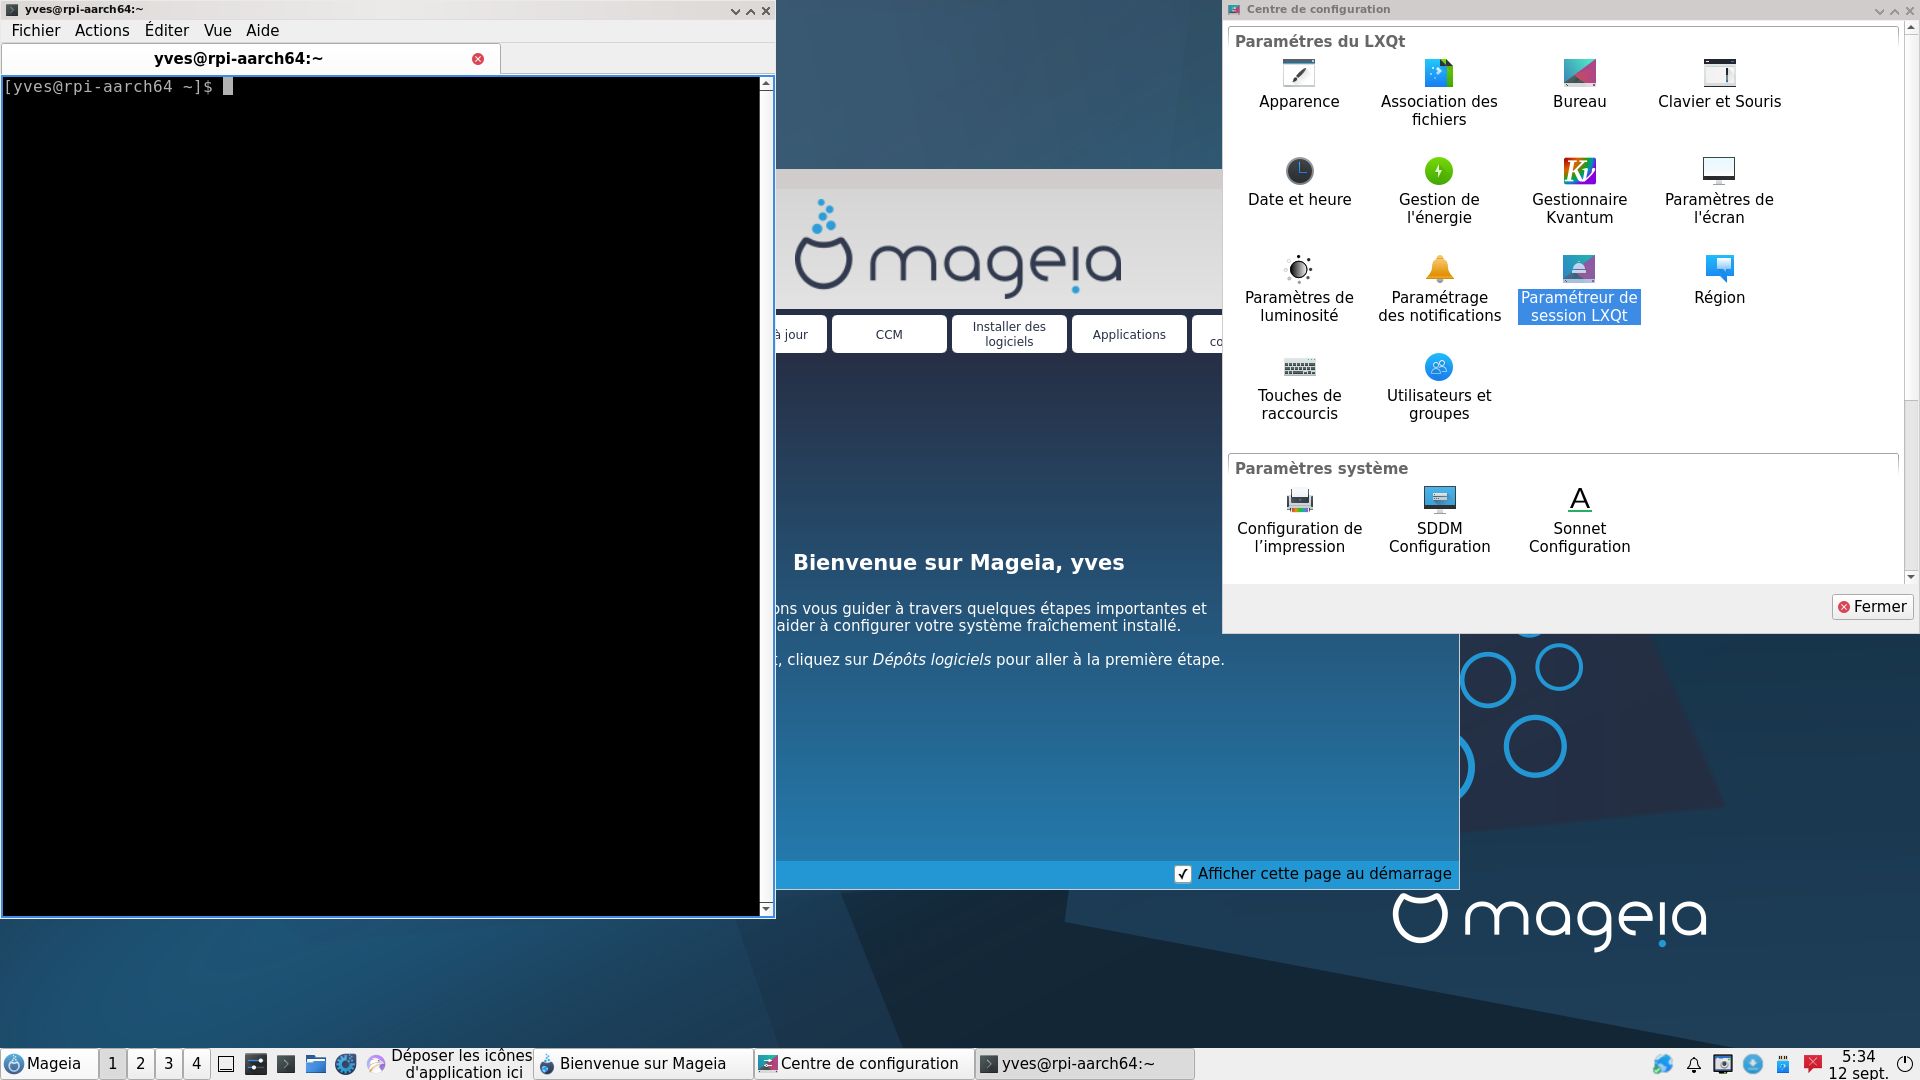Click inside the terminal prompt area
This screenshot has width=1920, height=1080.
coord(381,496)
